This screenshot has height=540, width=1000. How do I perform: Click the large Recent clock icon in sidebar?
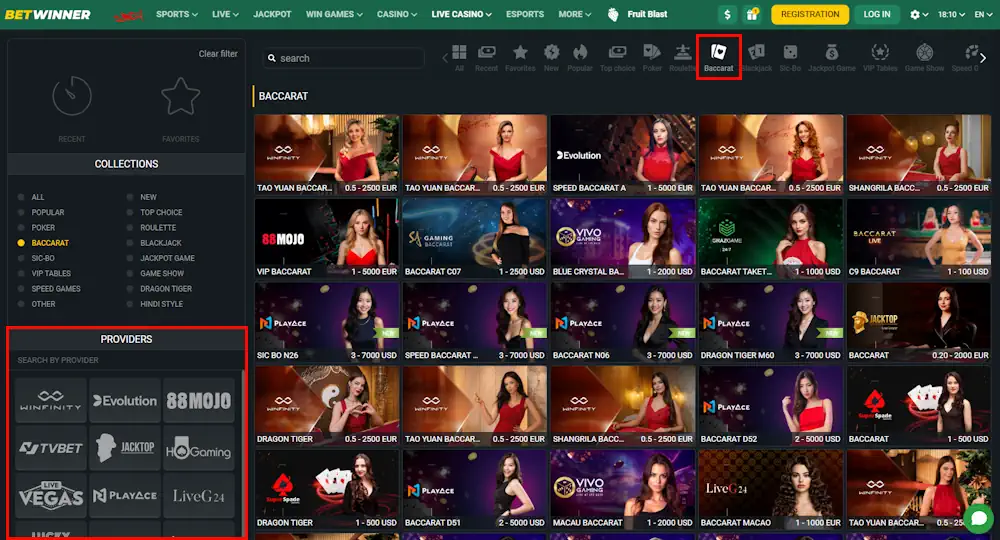pos(71,96)
